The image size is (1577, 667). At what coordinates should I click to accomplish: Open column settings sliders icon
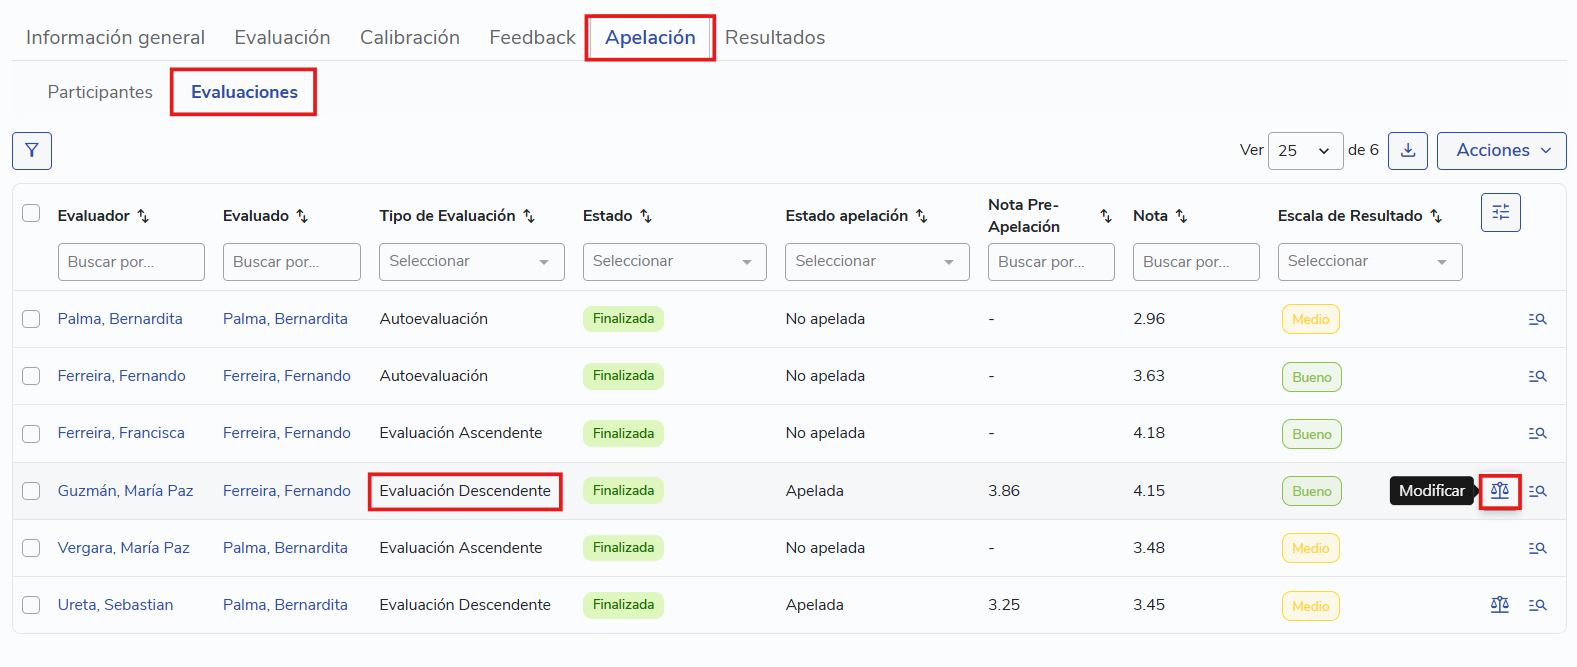(1500, 212)
